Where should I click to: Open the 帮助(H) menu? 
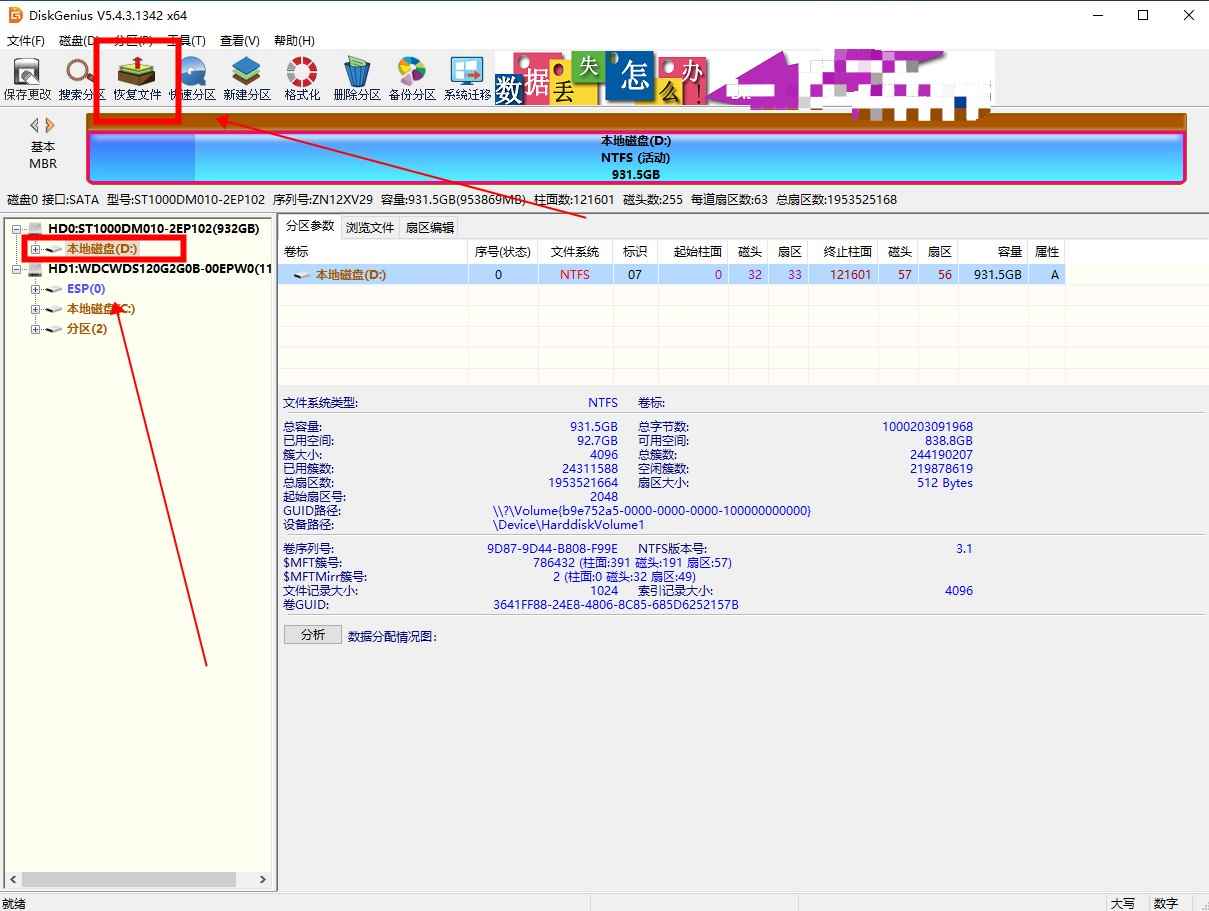point(293,41)
